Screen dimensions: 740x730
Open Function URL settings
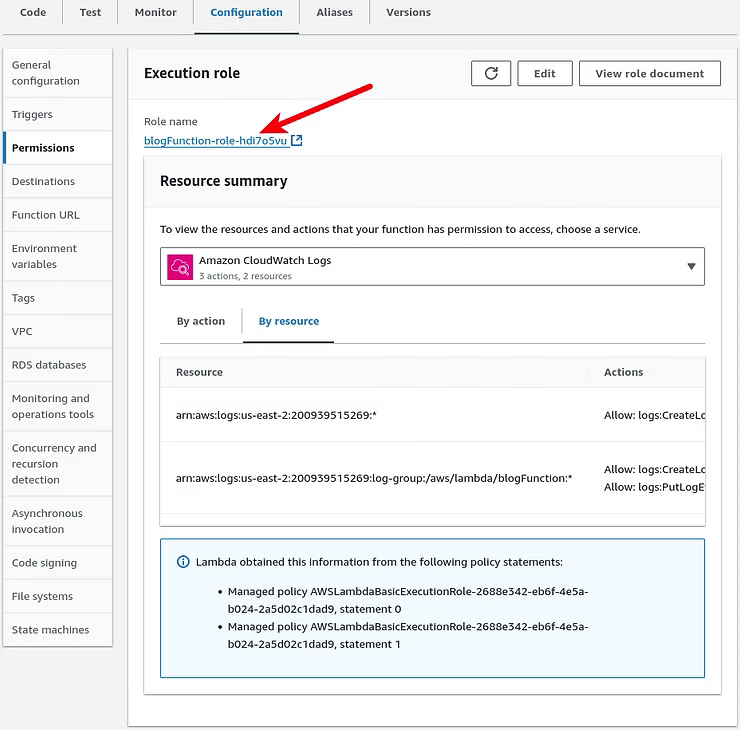click(x=58, y=215)
